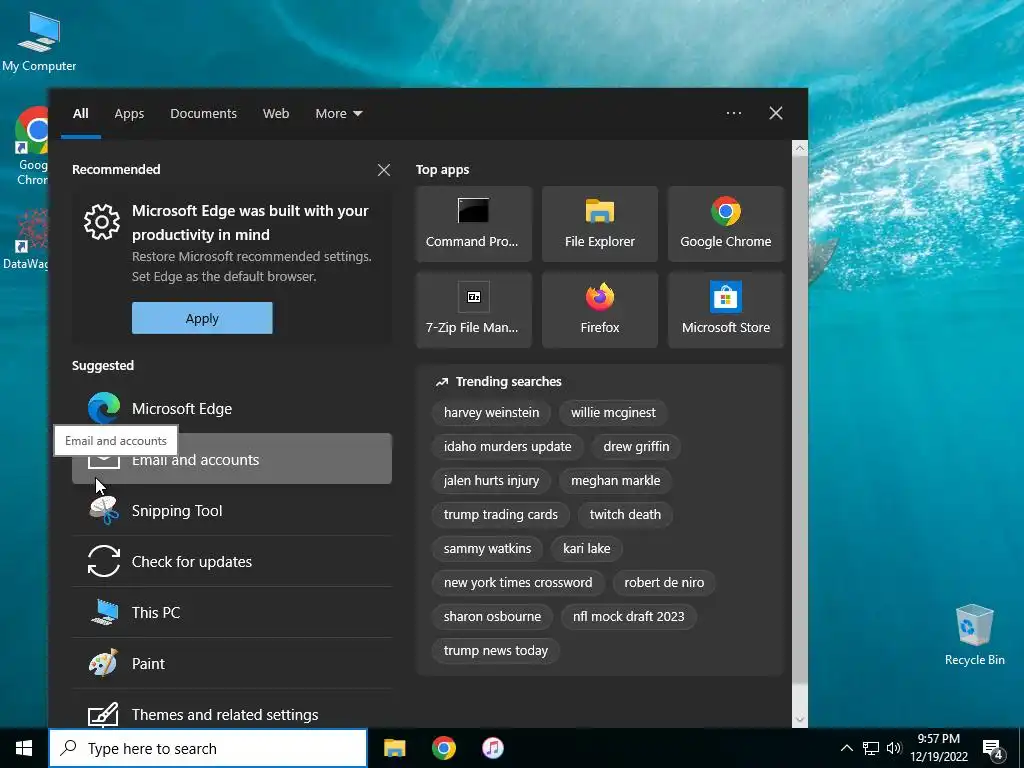
Task: Search trending 'robert de niro'
Action: [x=664, y=582]
